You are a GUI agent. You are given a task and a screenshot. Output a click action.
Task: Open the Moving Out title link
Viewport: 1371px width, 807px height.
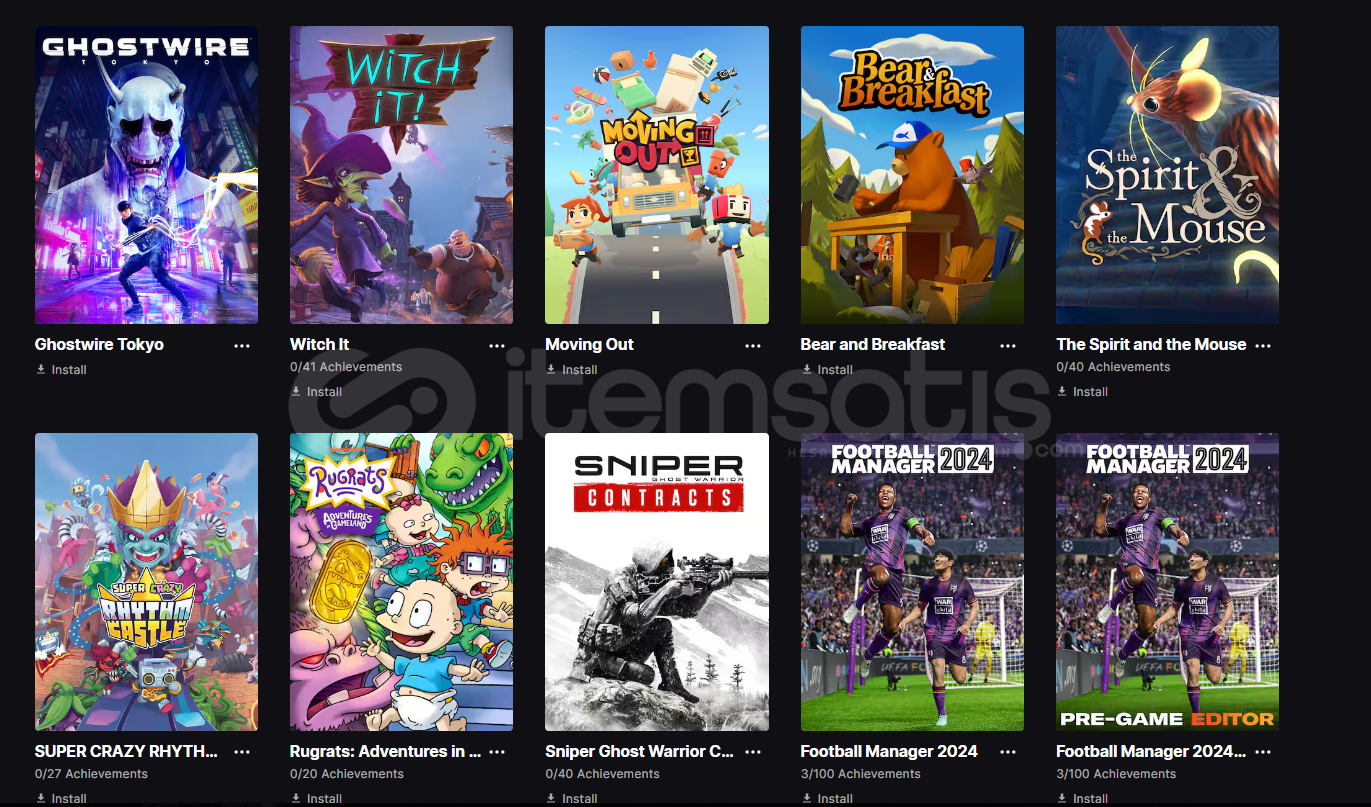tap(589, 344)
